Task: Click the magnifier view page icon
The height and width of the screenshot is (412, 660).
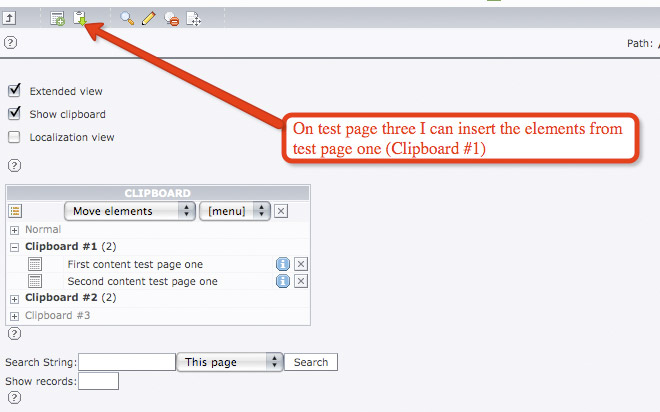Action: coord(127,18)
